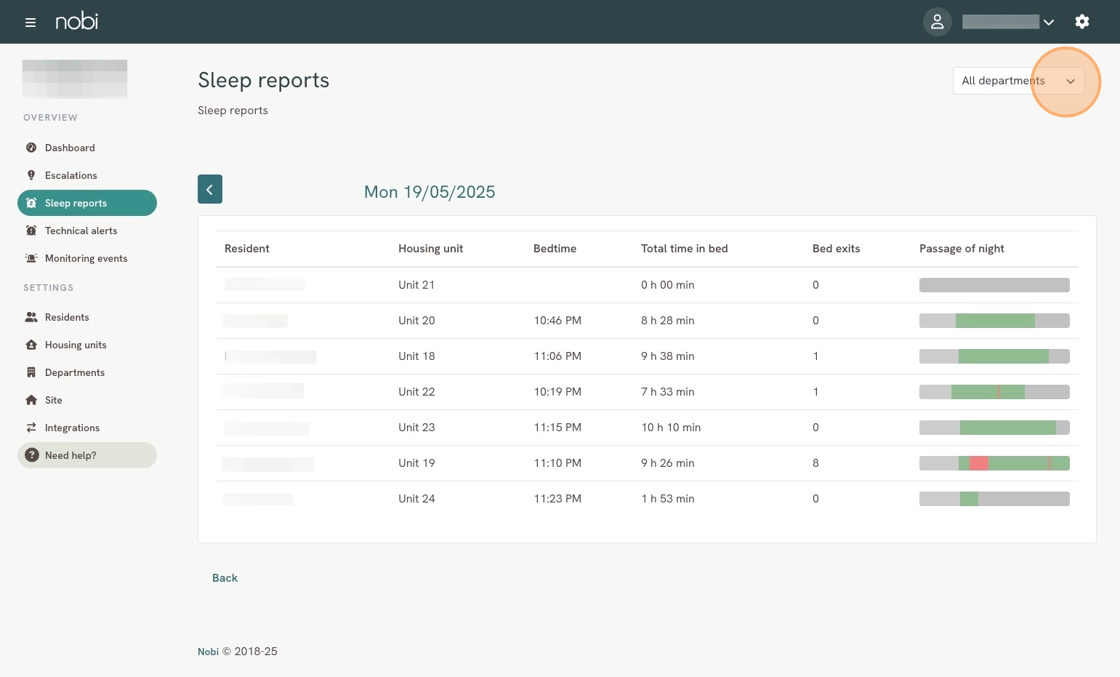Select Integrations in the sidebar
1120x677 pixels.
(72, 428)
